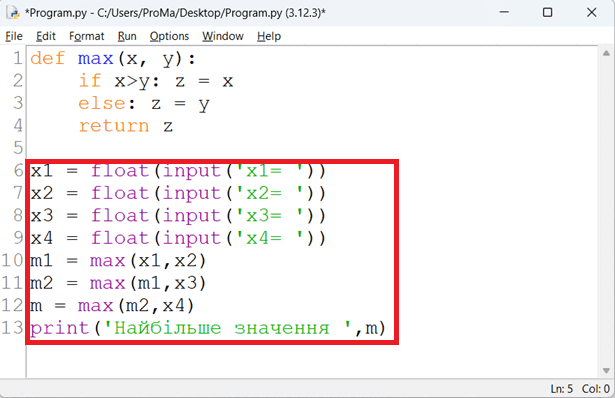Click the 'print' function on line 13
Screen dimensions: 615x398
coord(60,329)
